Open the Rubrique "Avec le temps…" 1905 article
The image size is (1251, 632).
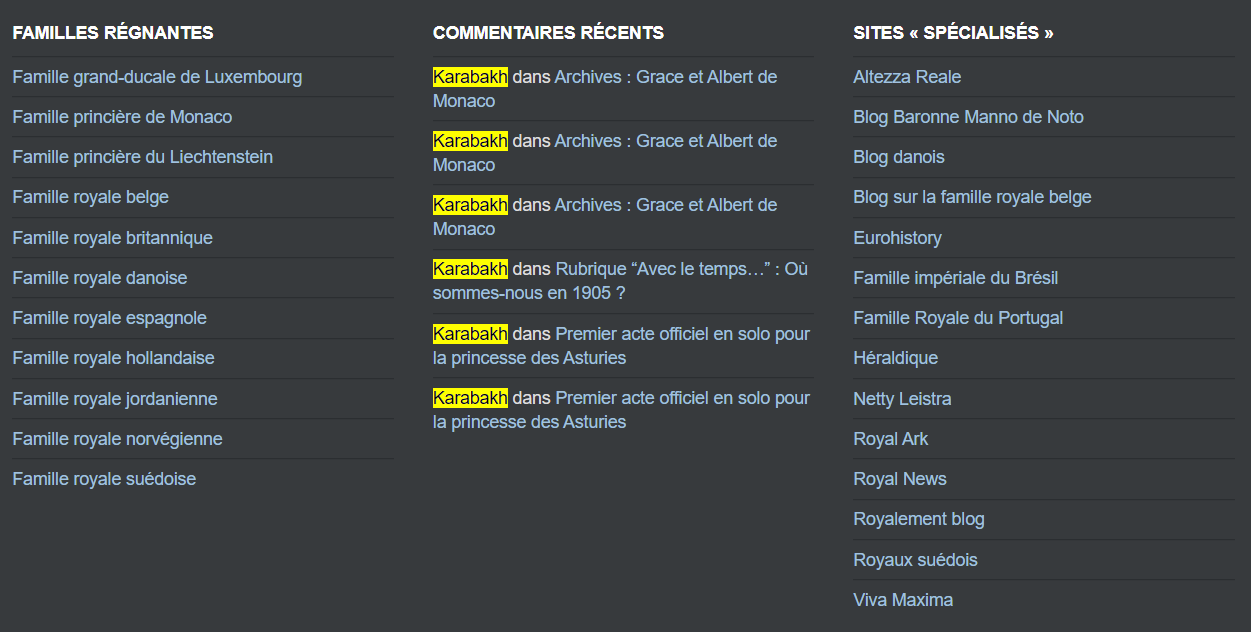click(x=681, y=270)
